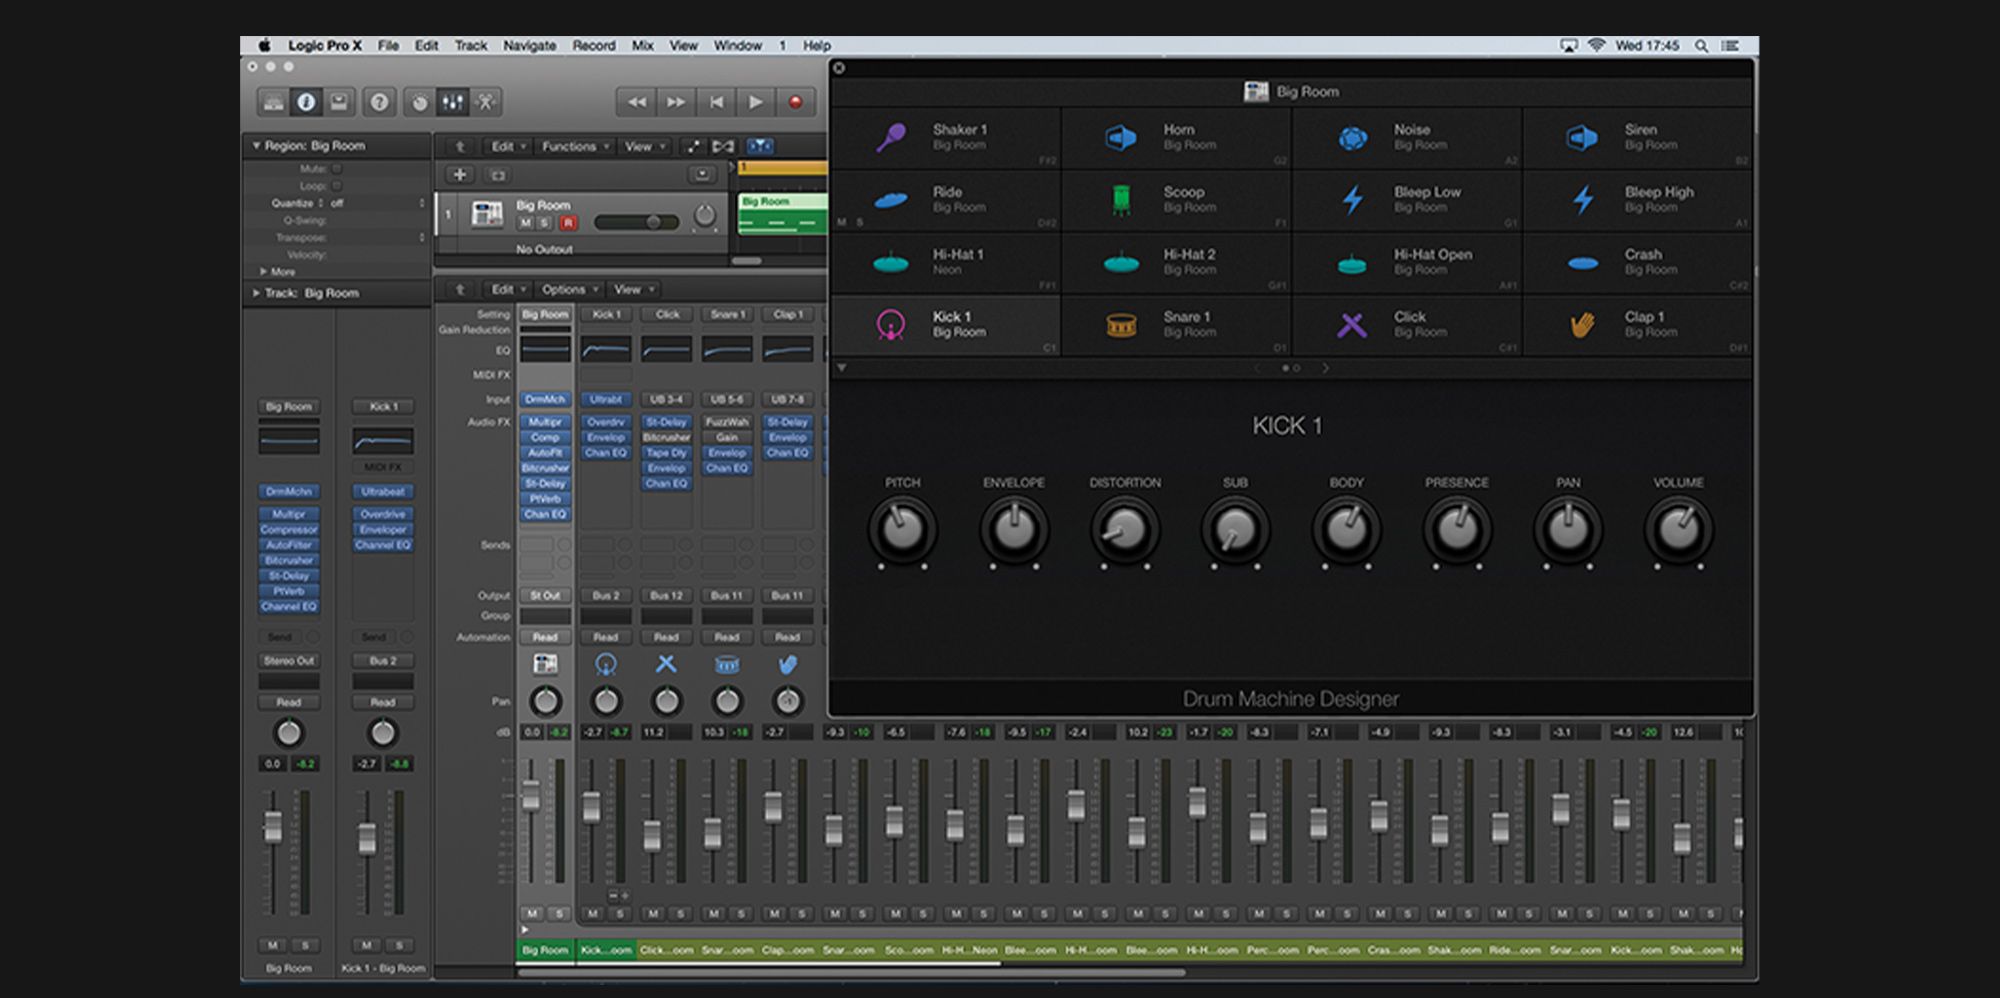The width and height of the screenshot is (2000, 998).
Task: Click the Kick 1 PITCH knob
Action: 902,529
